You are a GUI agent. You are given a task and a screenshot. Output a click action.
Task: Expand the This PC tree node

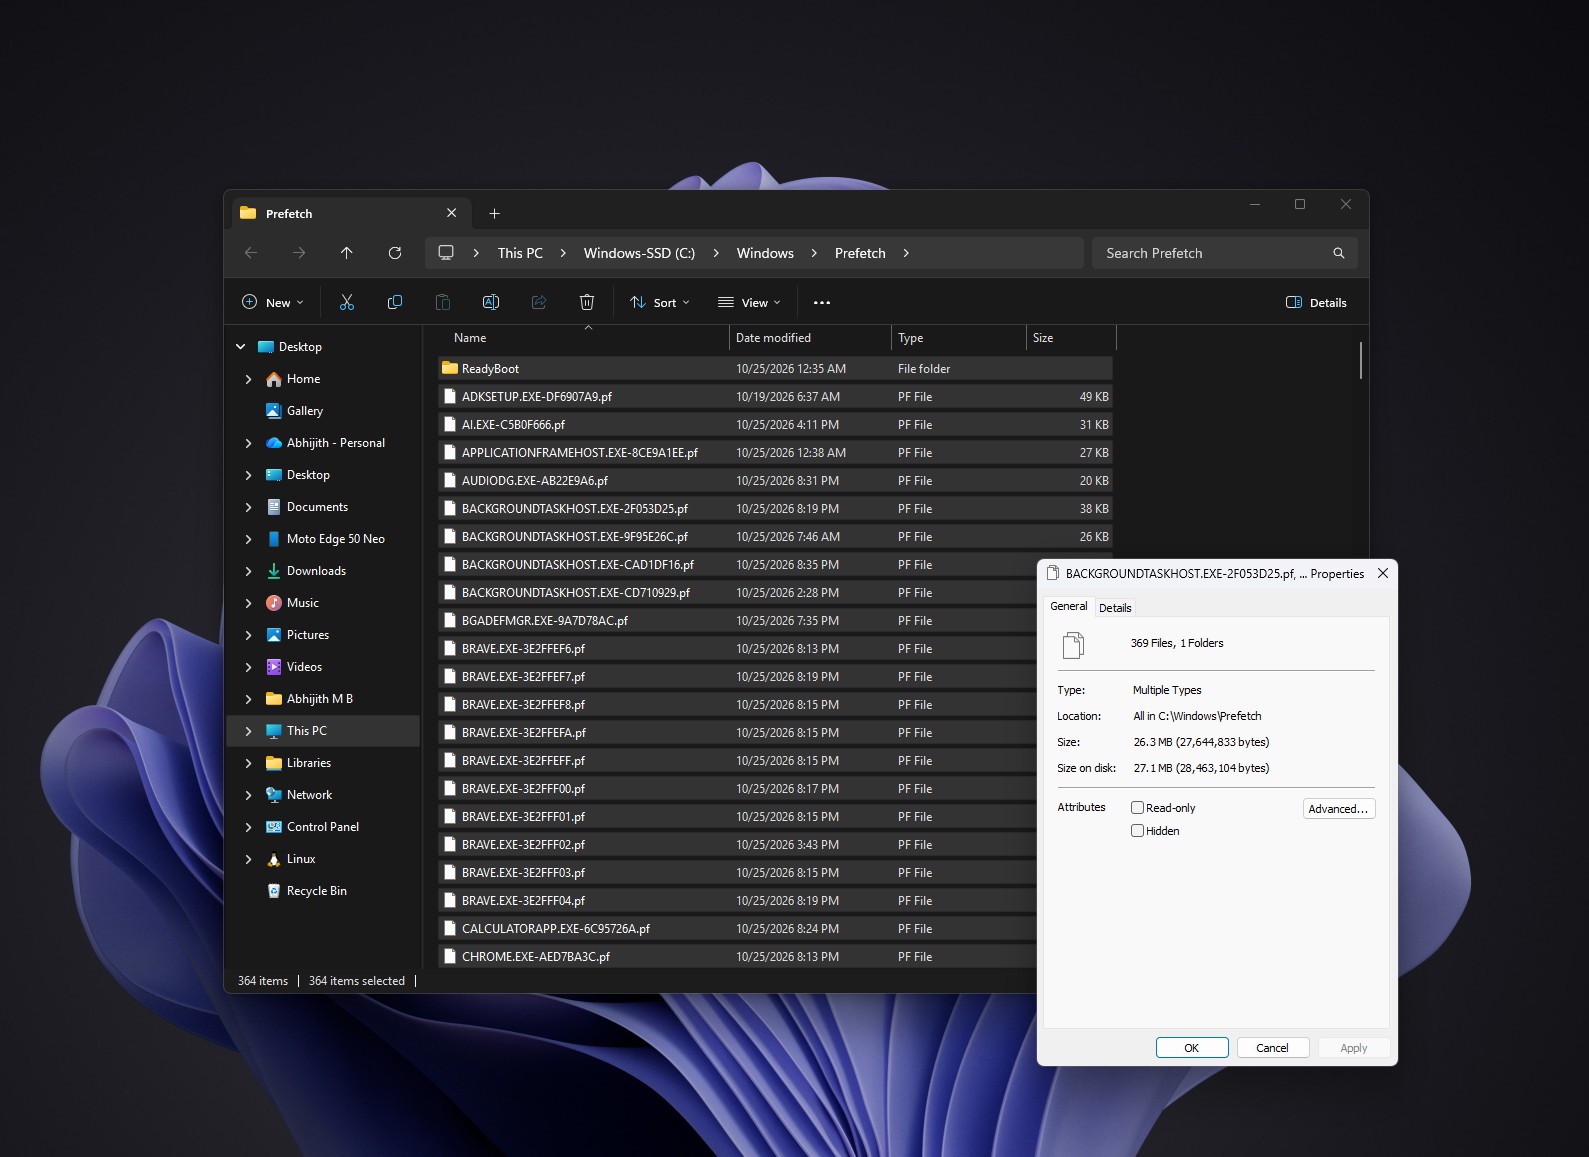coord(249,731)
